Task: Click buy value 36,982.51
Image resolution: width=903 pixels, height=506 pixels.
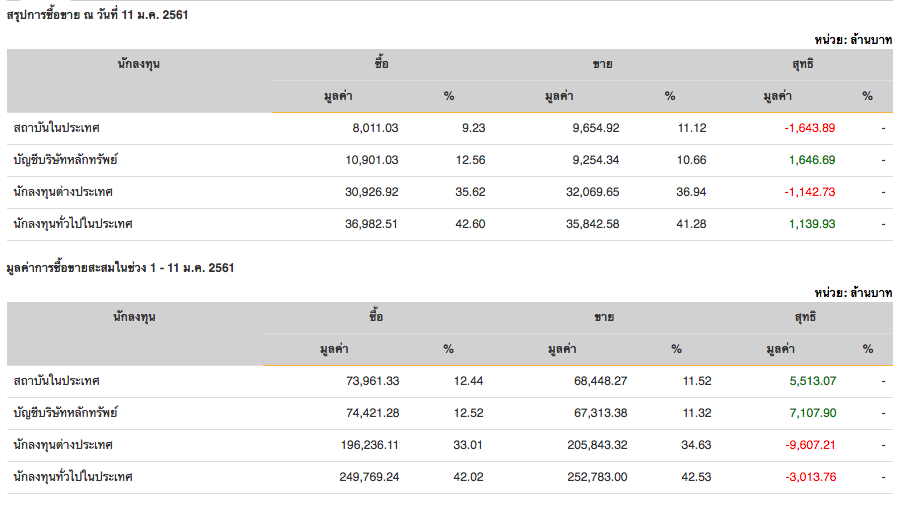Action: click(x=371, y=224)
